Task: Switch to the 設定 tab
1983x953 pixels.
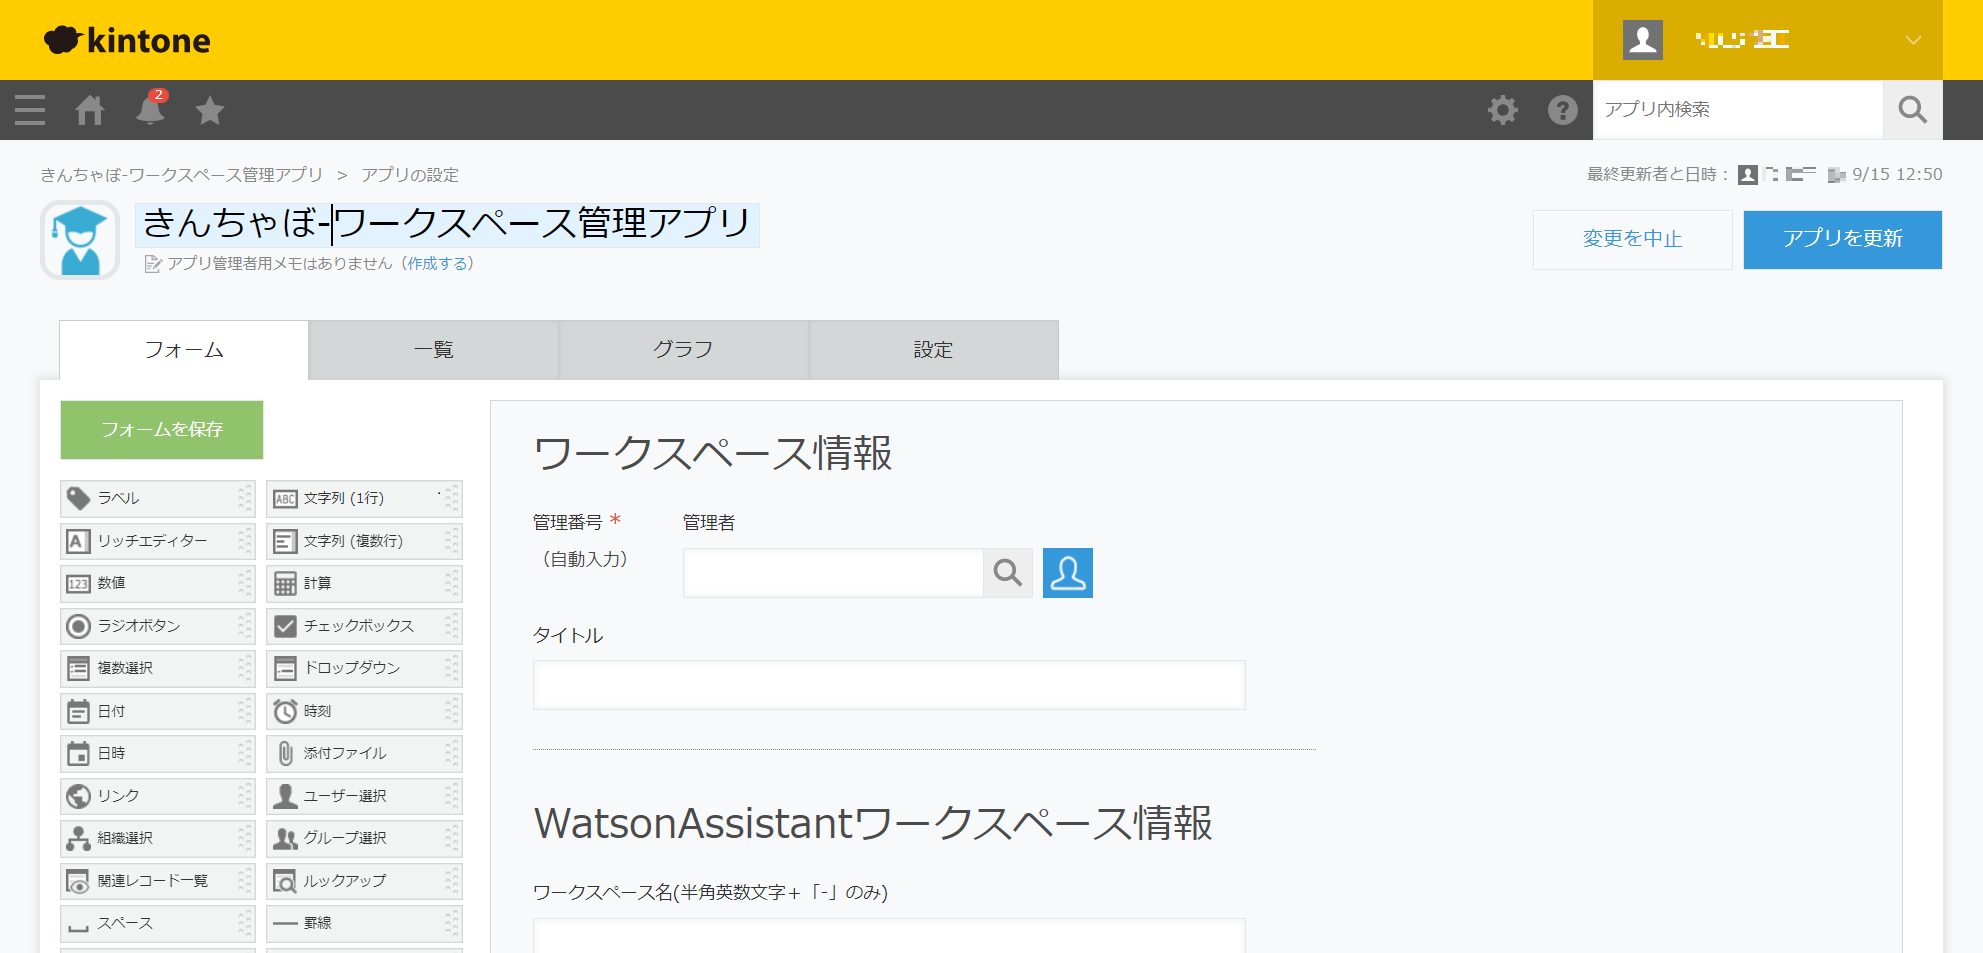Action: (933, 350)
